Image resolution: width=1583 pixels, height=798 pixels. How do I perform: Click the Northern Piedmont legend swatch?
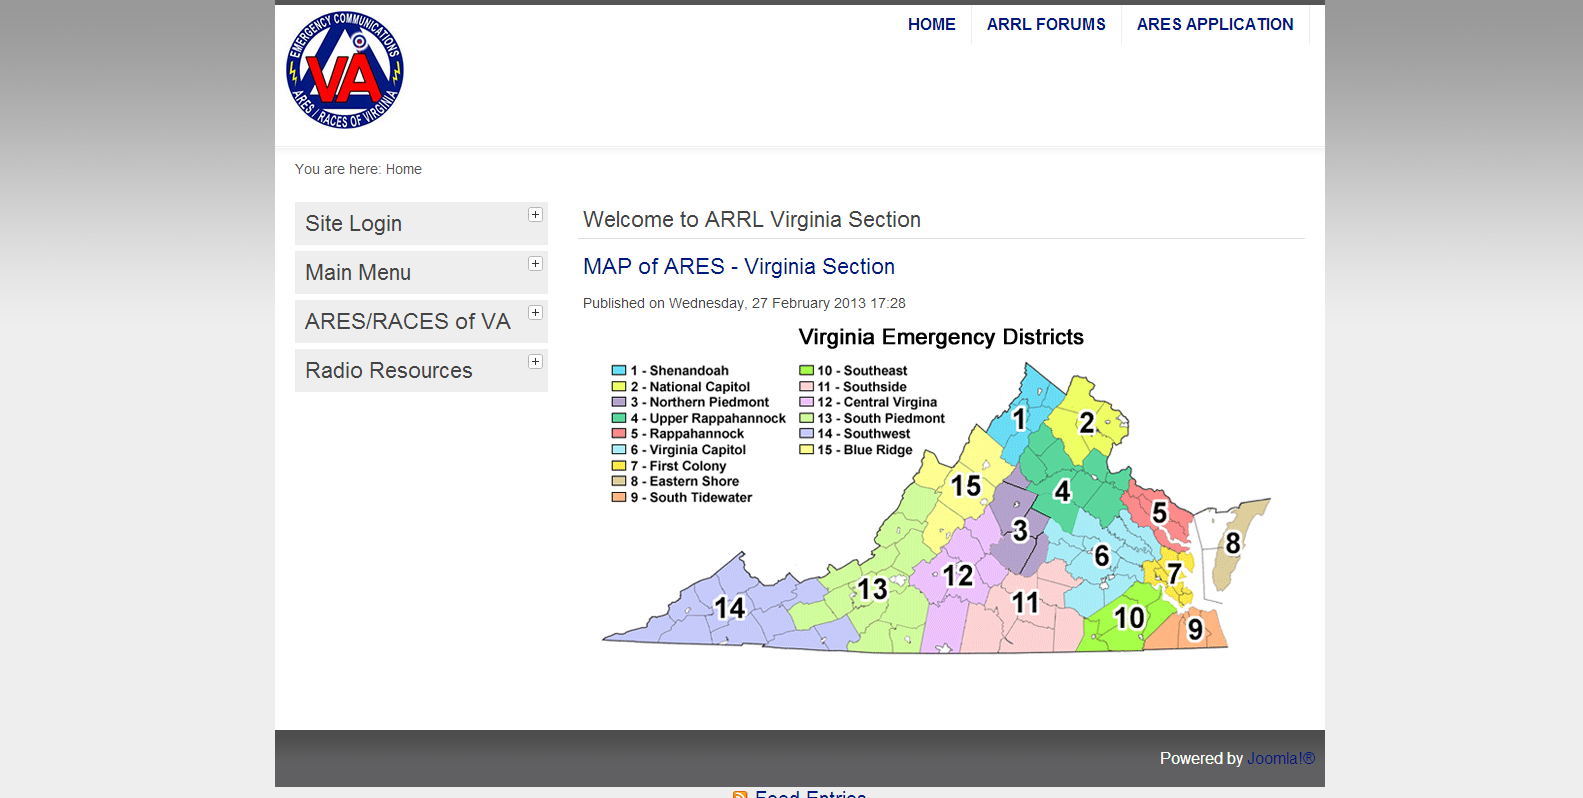click(x=619, y=402)
